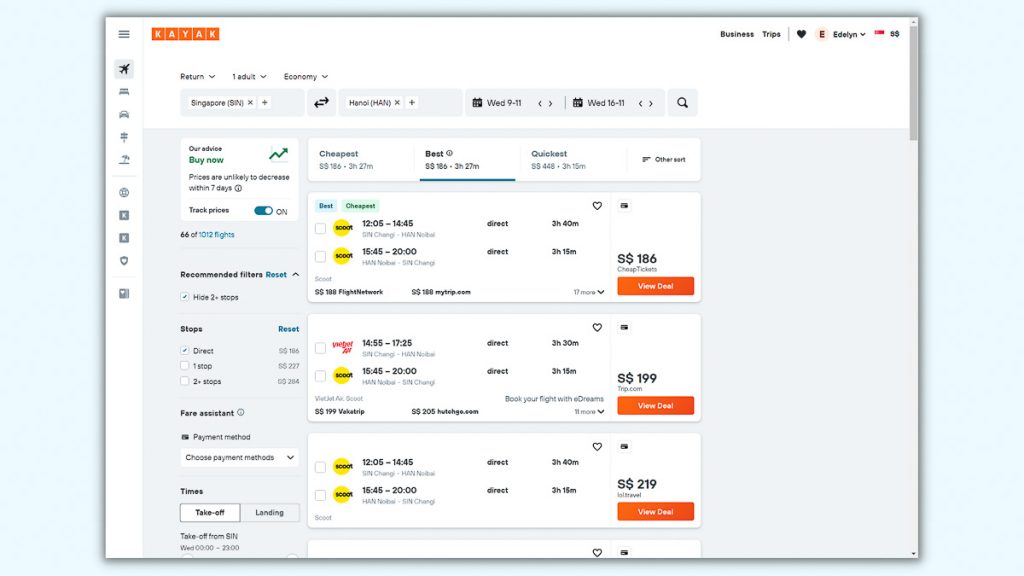
Task: Open the Business link in the header
Action: (x=737, y=34)
